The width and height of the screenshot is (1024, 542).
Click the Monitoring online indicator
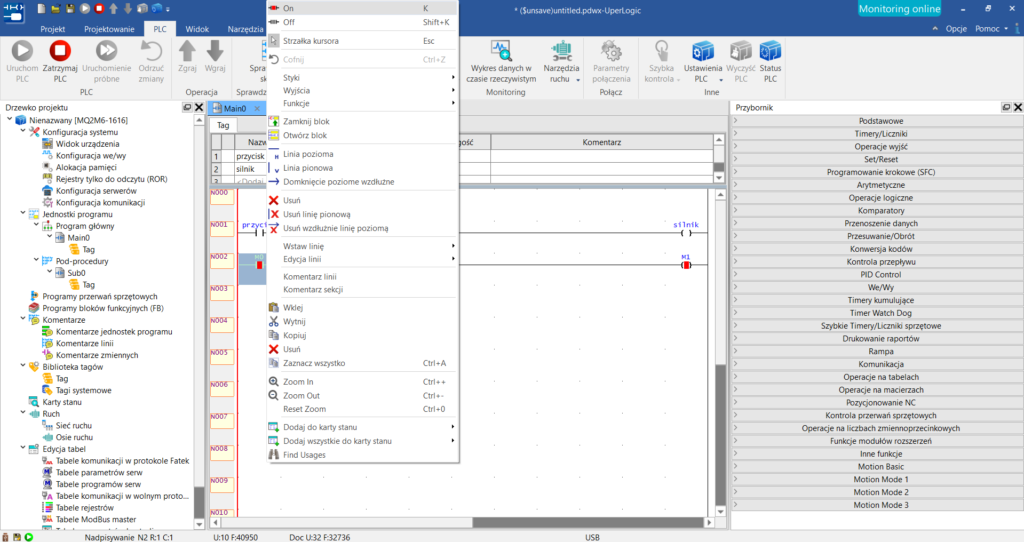[x=899, y=8]
